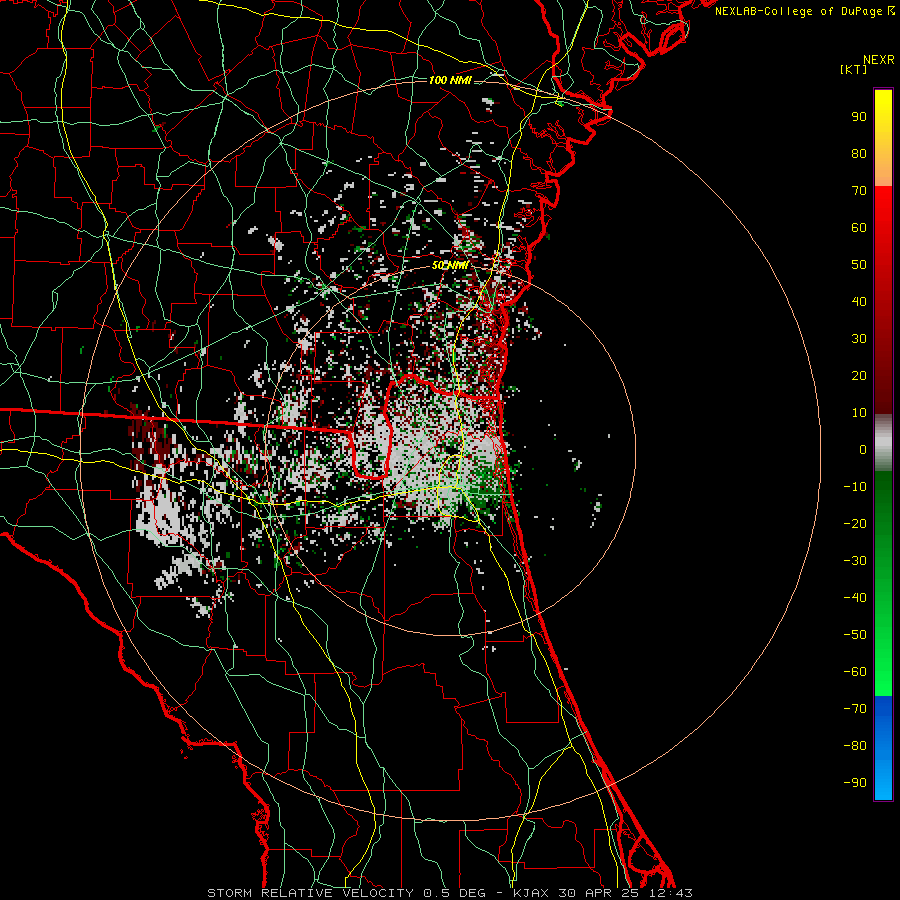
Task: Click the NEXR label above the color scale
Action: [879, 60]
